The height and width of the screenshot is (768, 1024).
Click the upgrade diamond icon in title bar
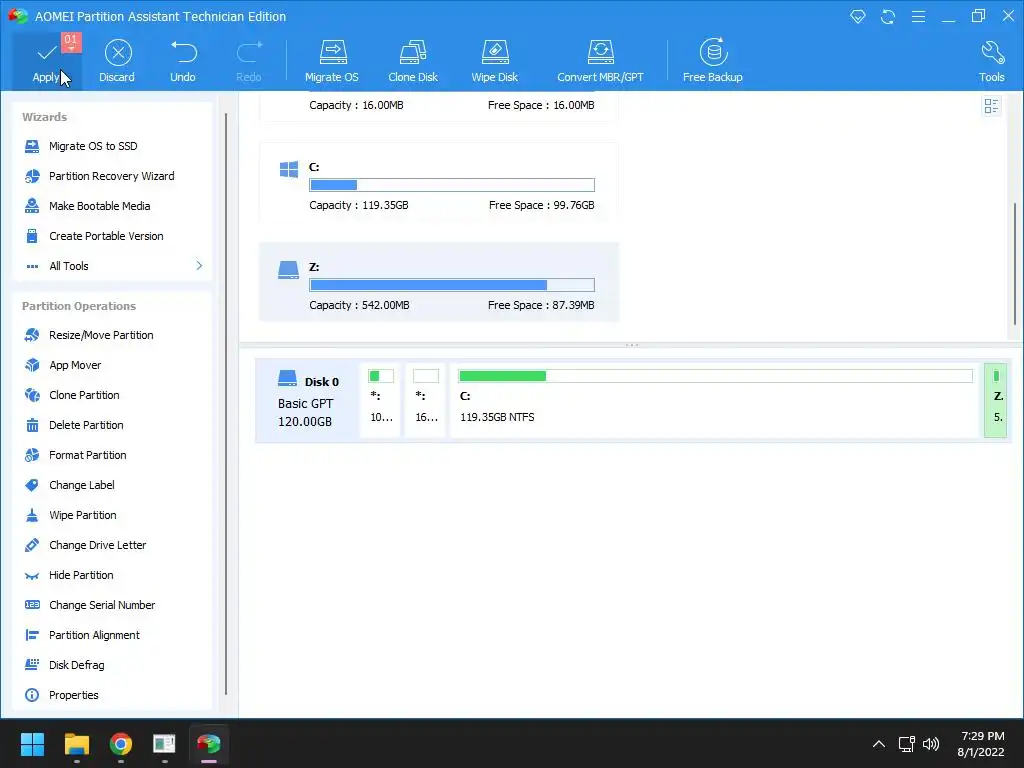(x=857, y=16)
